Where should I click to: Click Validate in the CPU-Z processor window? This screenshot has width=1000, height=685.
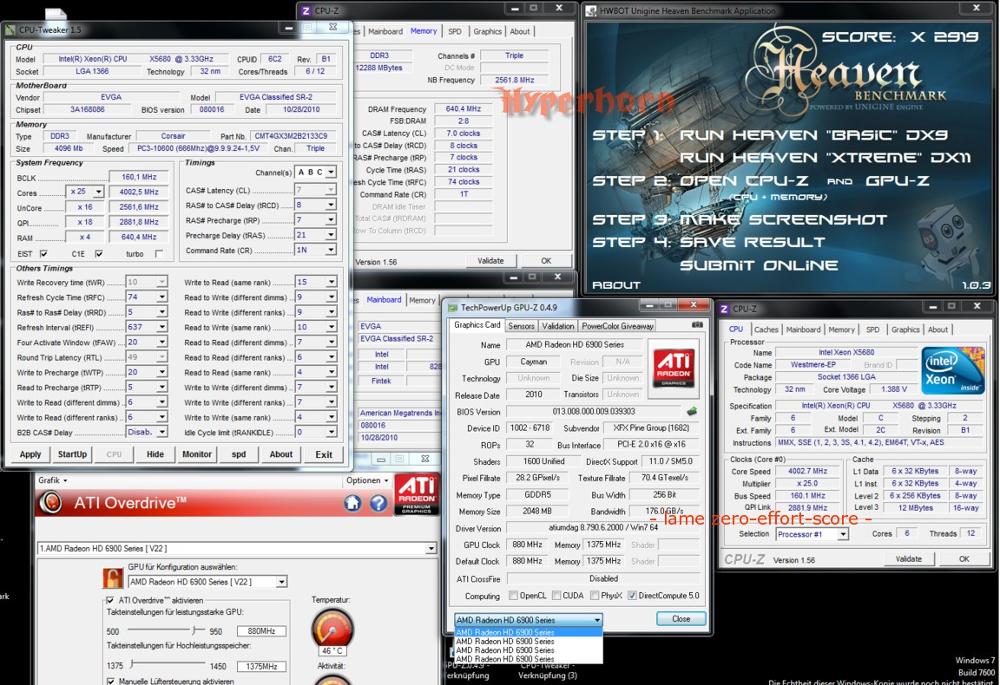coord(908,559)
